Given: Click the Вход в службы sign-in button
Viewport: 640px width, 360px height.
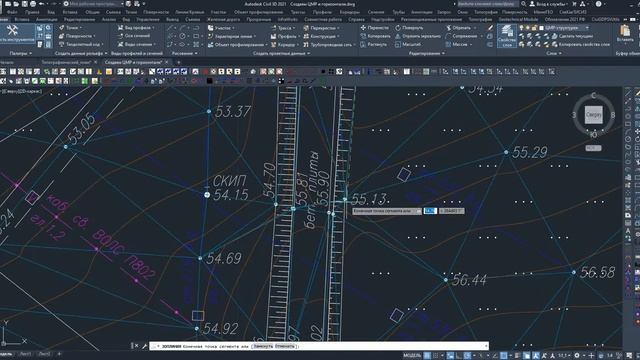Looking at the screenshot, I should click(x=549, y=4).
